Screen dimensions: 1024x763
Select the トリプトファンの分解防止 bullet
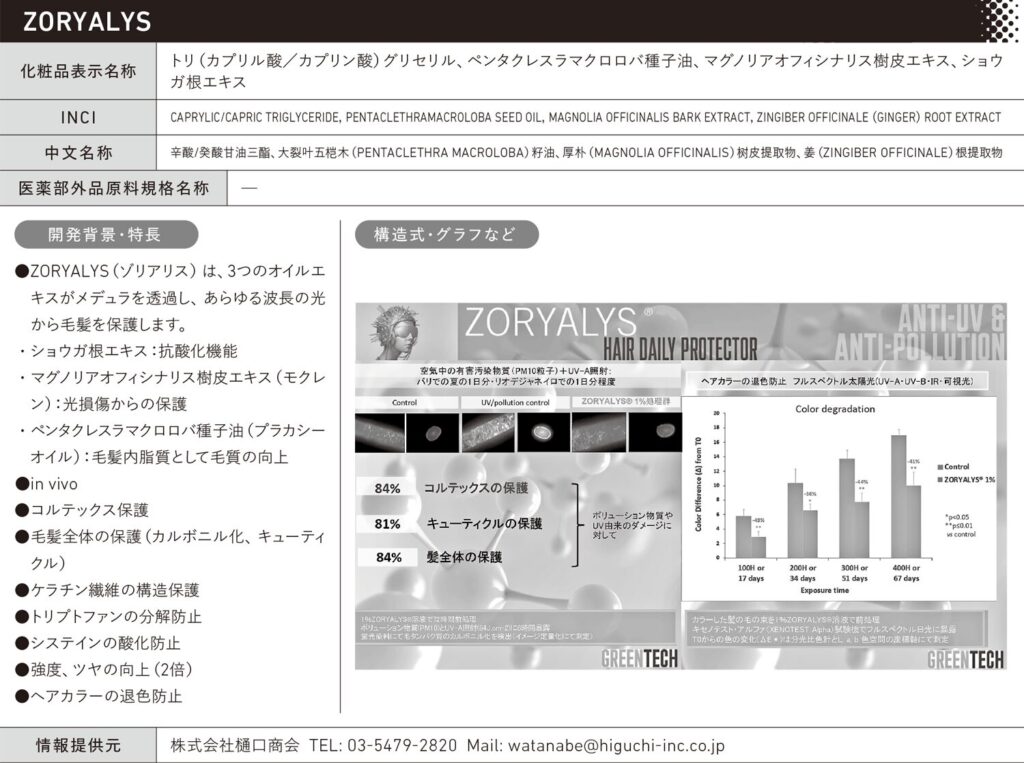pyautogui.click(x=108, y=617)
